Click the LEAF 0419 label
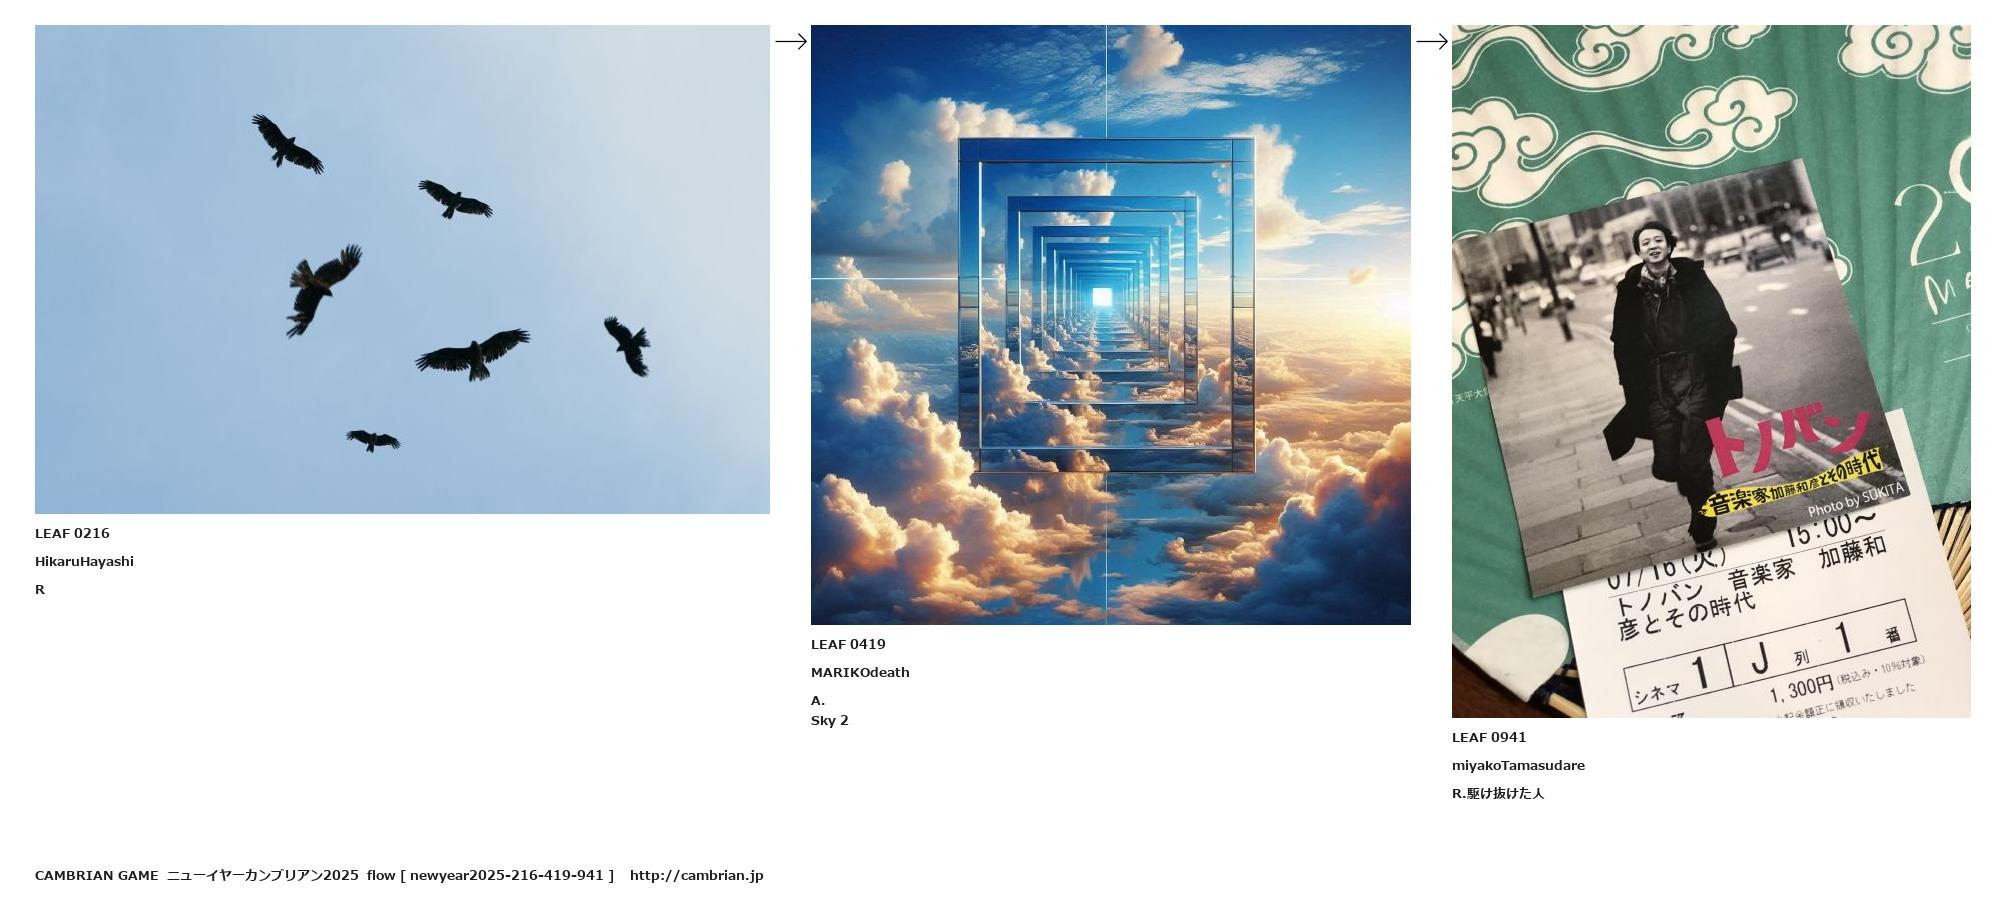This screenshot has width=2006, height=900. click(x=848, y=645)
